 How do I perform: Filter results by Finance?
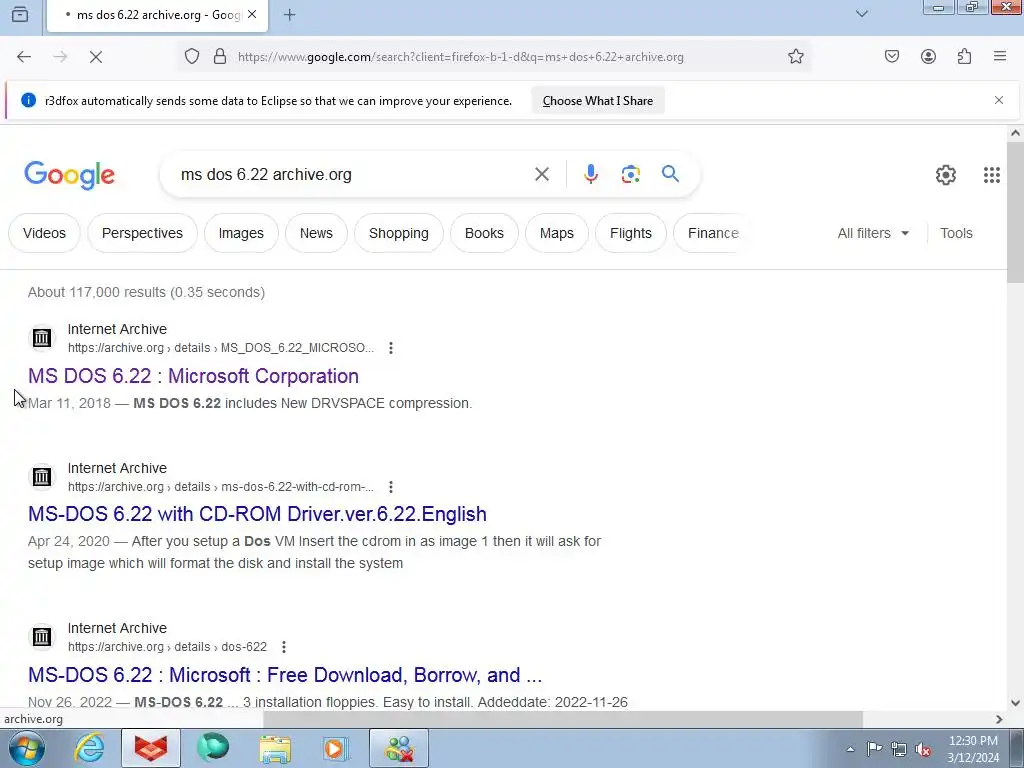point(712,233)
